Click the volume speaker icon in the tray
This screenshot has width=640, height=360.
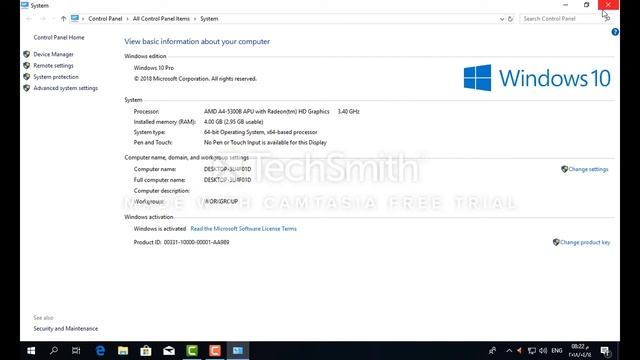point(543,351)
